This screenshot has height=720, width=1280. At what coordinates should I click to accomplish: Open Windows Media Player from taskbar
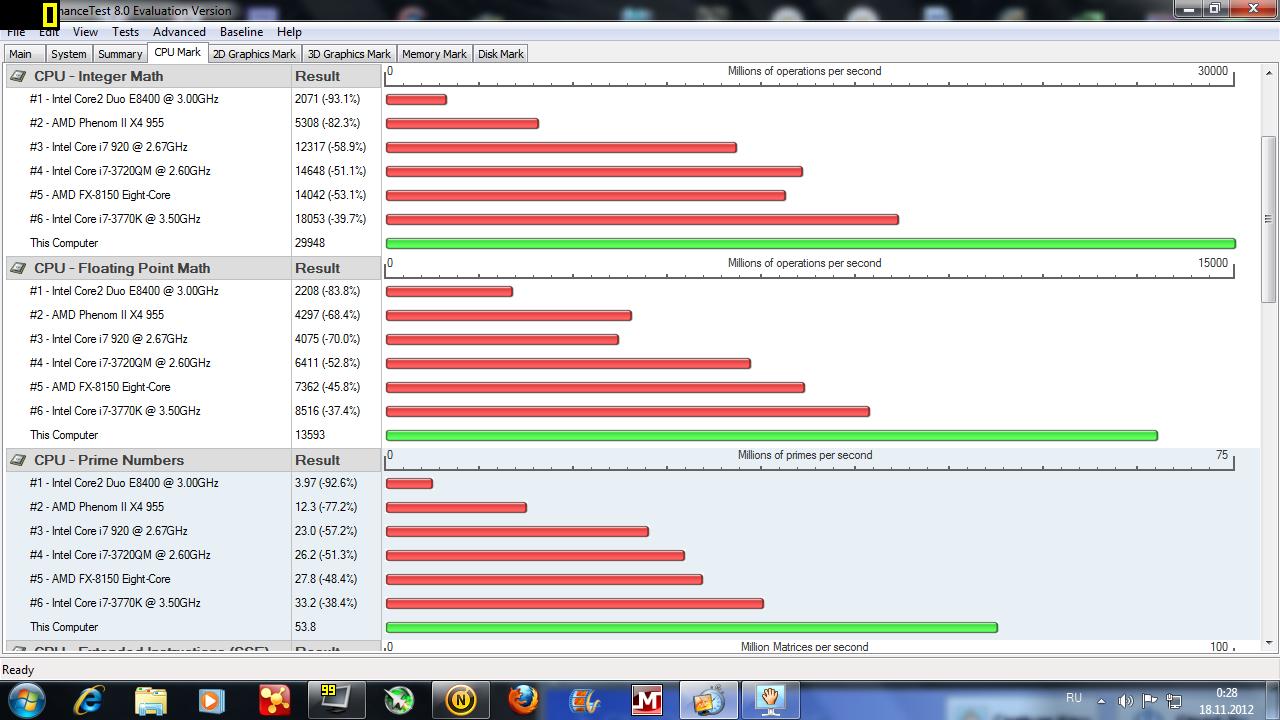212,700
